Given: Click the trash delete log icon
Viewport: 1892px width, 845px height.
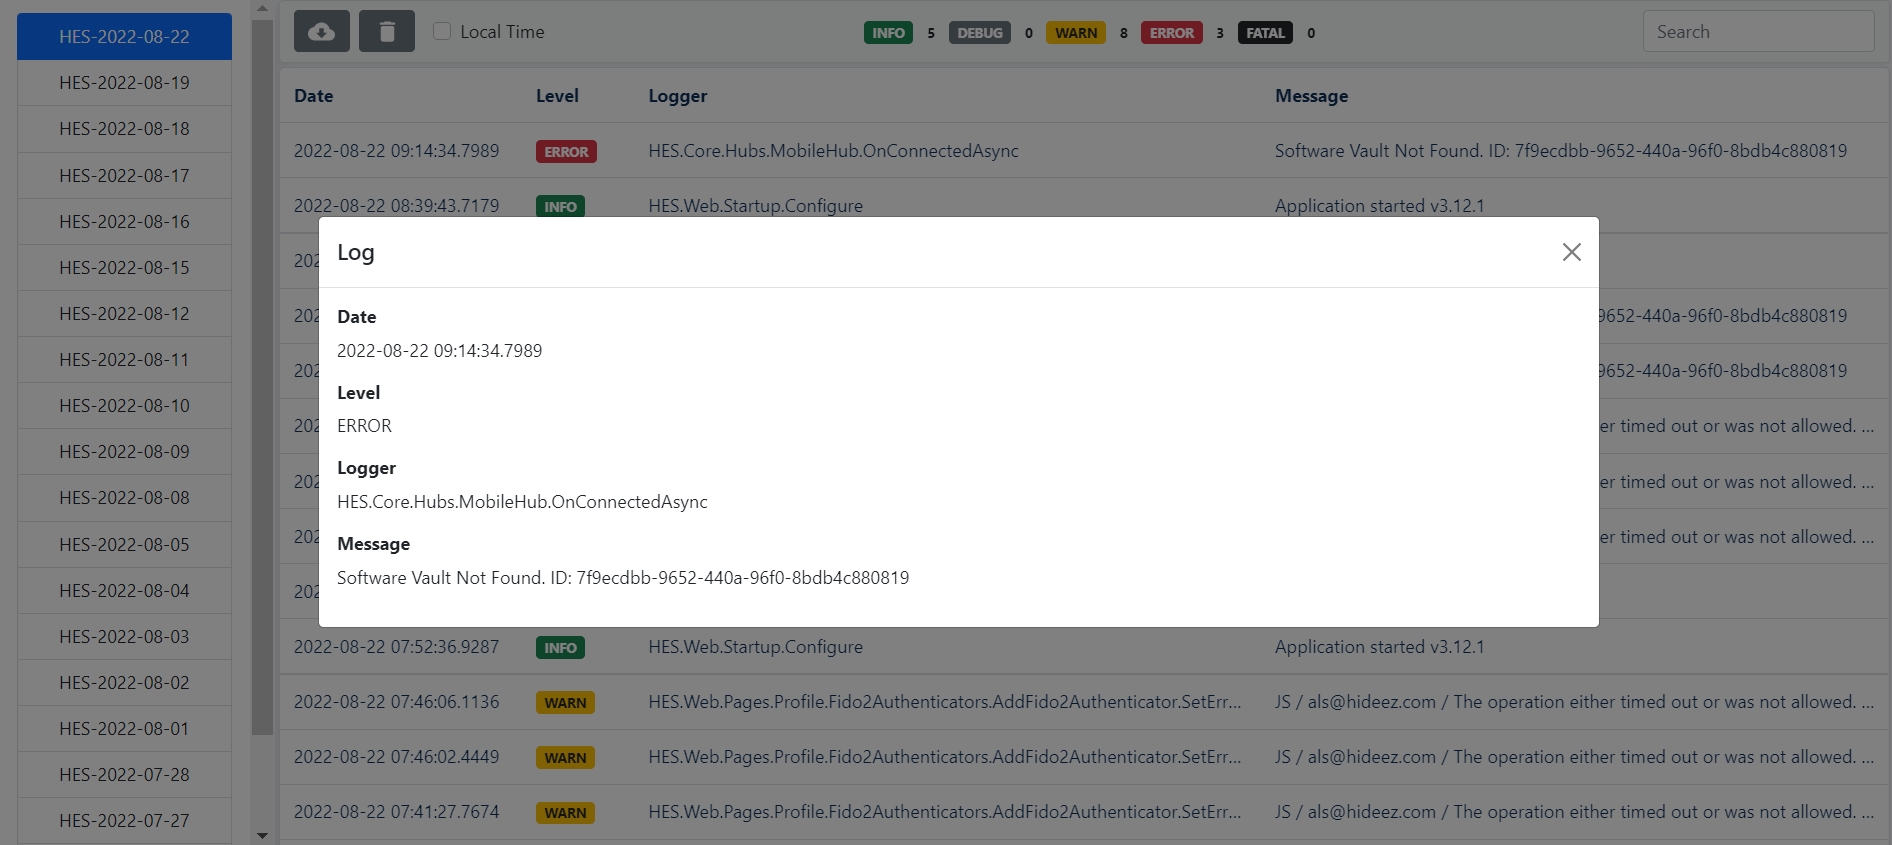Looking at the screenshot, I should pyautogui.click(x=387, y=32).
